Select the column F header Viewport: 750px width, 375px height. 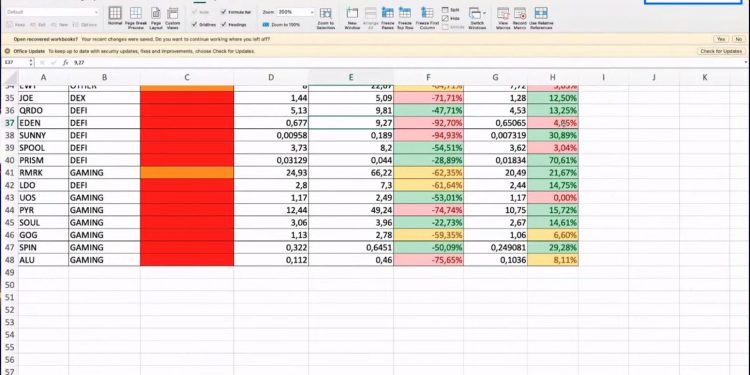[428, 77]
